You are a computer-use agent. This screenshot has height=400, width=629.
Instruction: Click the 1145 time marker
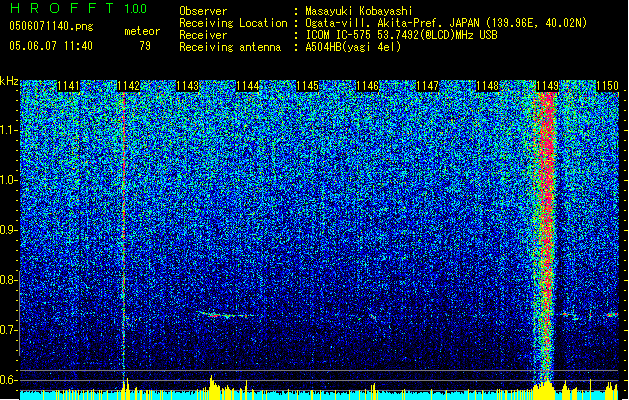(308, 86)
